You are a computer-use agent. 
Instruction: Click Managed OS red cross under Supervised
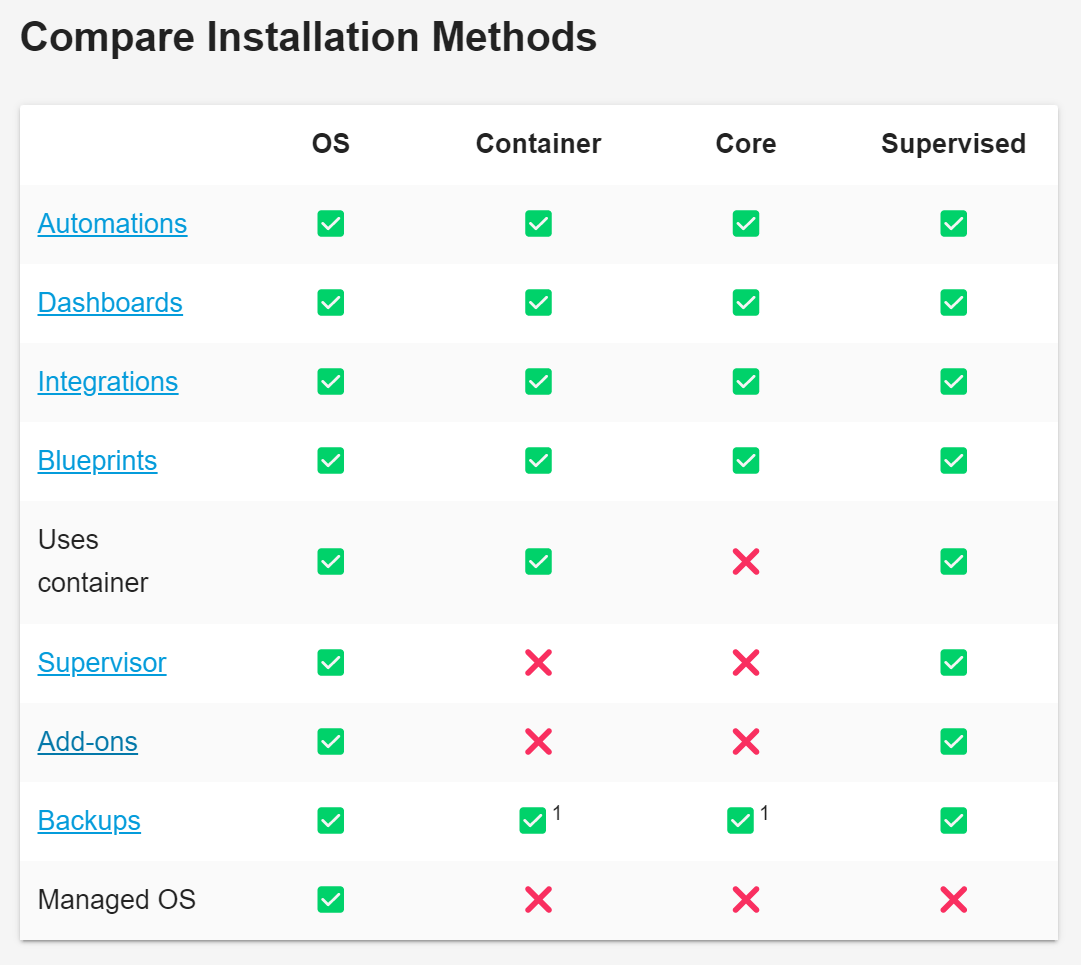953,900
